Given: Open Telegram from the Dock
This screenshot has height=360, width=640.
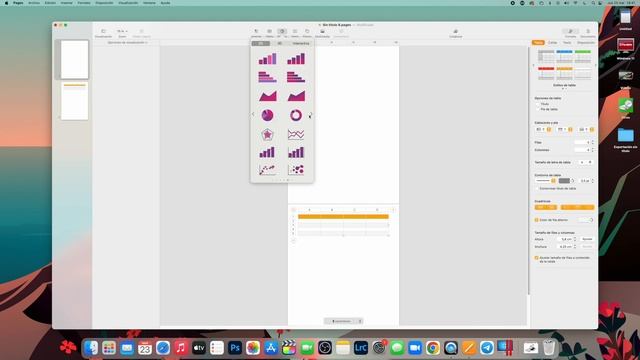Looking at the screenshot, I should pos(487,348).
